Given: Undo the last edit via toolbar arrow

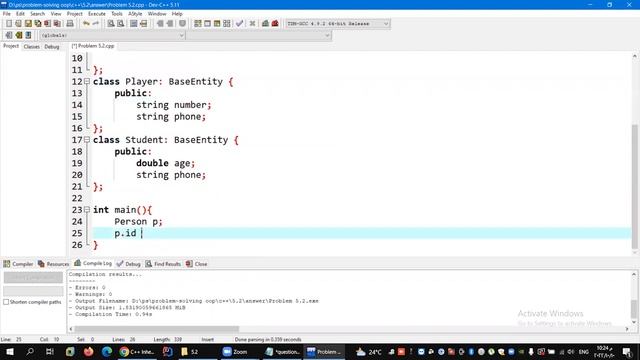Looking at the screenshot, I should (x=86, y=24).
